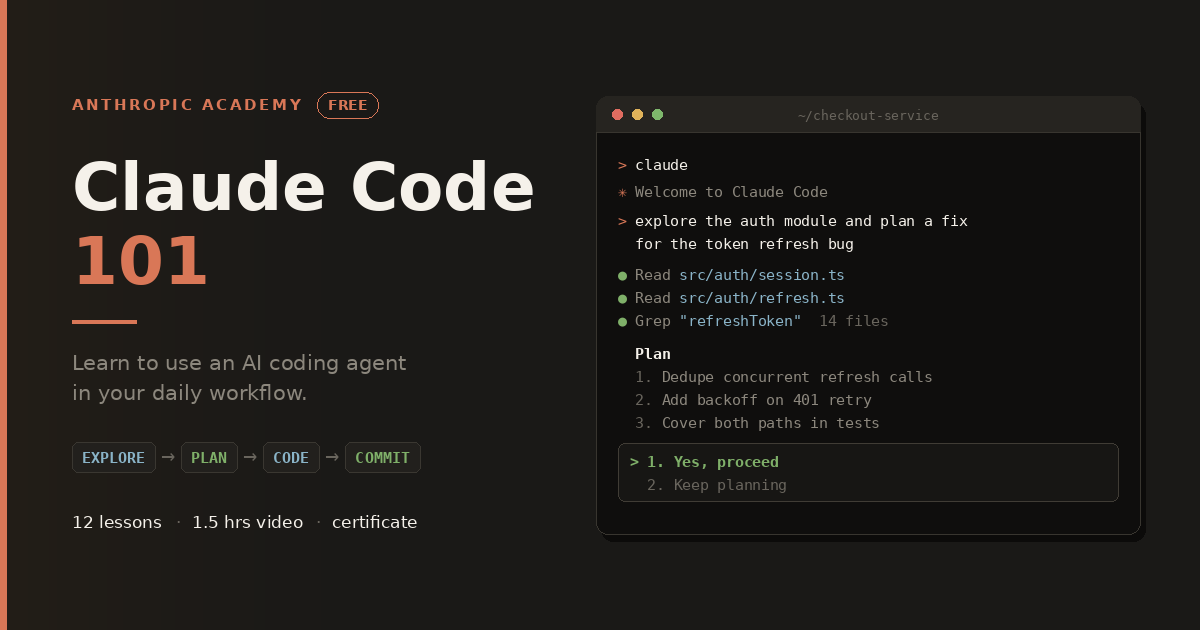Click the 'ANTHROPIC ACADEMY' label
This screenshot has width=1200, height=630.
[x=187, y=105]
